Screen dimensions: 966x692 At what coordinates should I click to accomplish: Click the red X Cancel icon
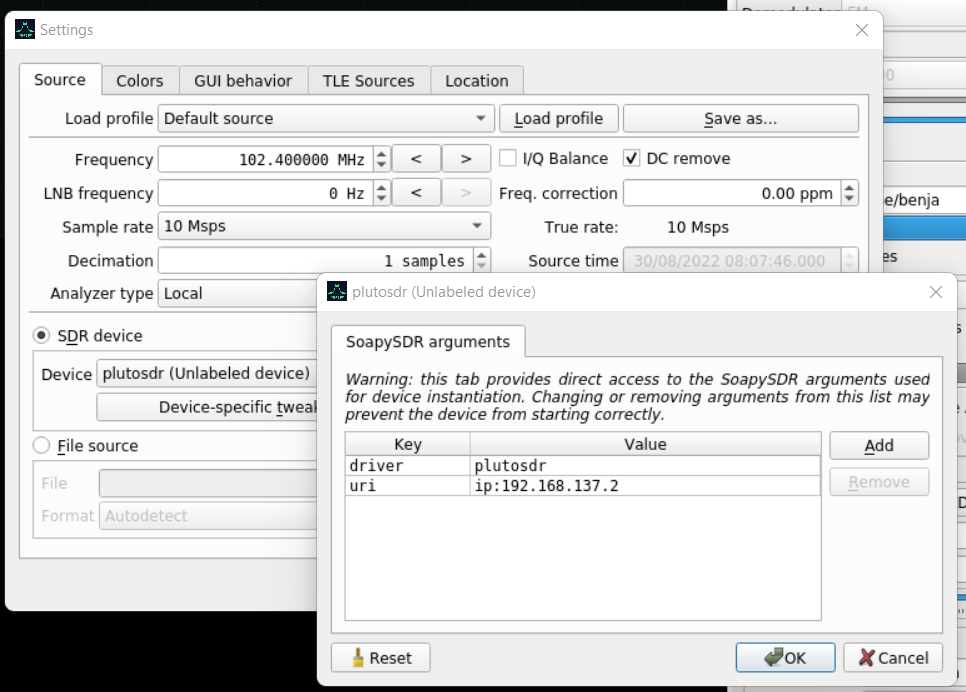click(867, 657)
